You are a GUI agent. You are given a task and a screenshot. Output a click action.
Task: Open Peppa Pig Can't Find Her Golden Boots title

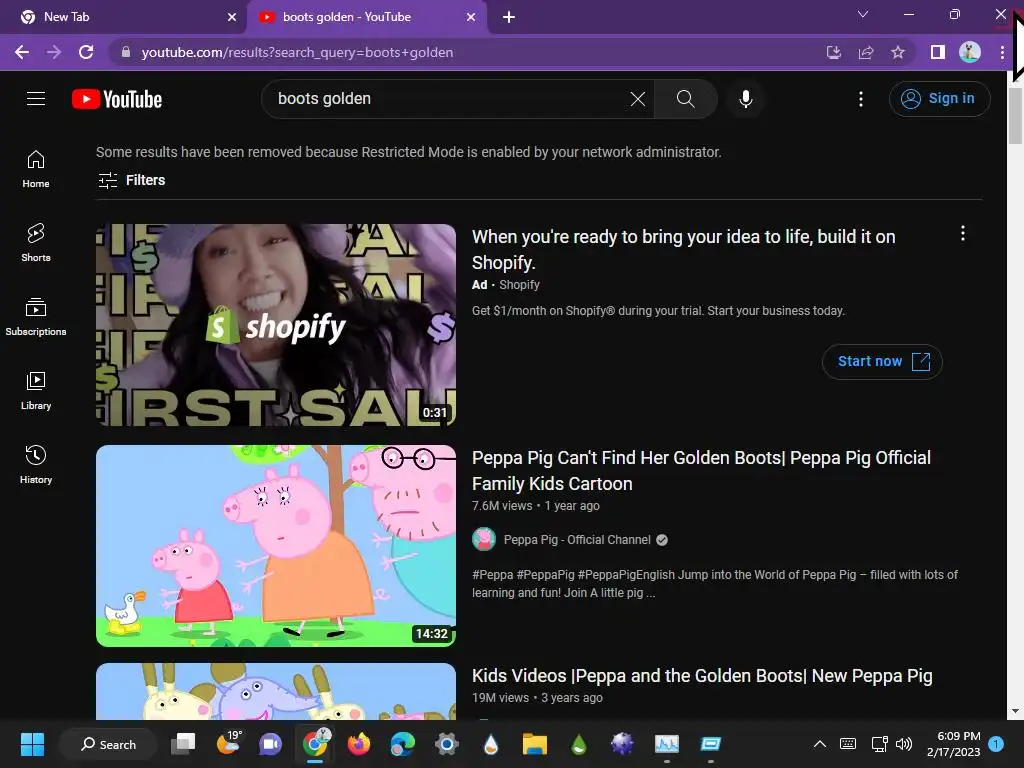click(x=701, y=470)
